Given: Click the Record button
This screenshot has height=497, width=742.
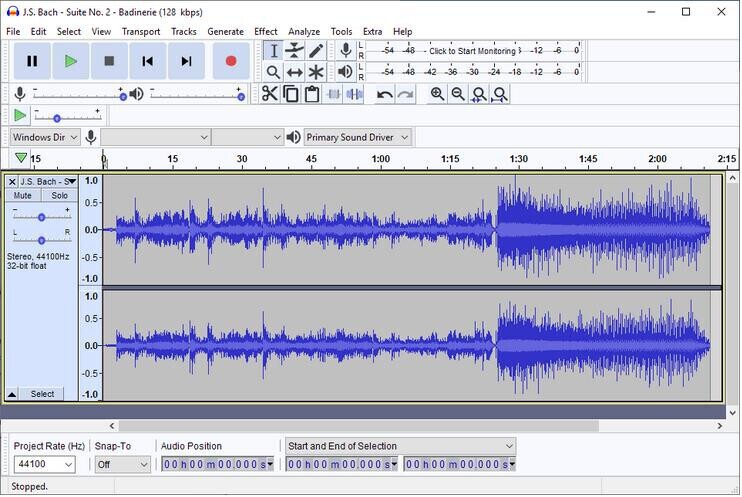Looking at the screenshot, I should [x=231, y=61].
